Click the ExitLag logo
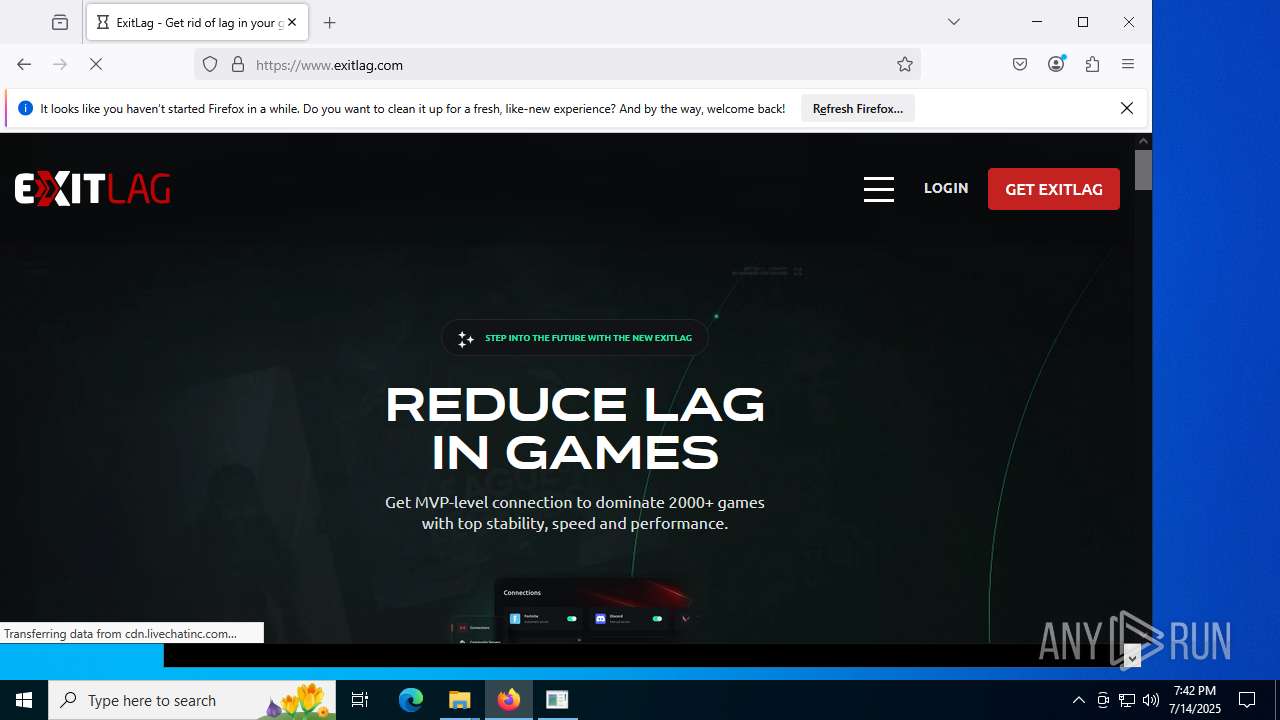Viewport: 1280px width, 720px height. (92, 188)
